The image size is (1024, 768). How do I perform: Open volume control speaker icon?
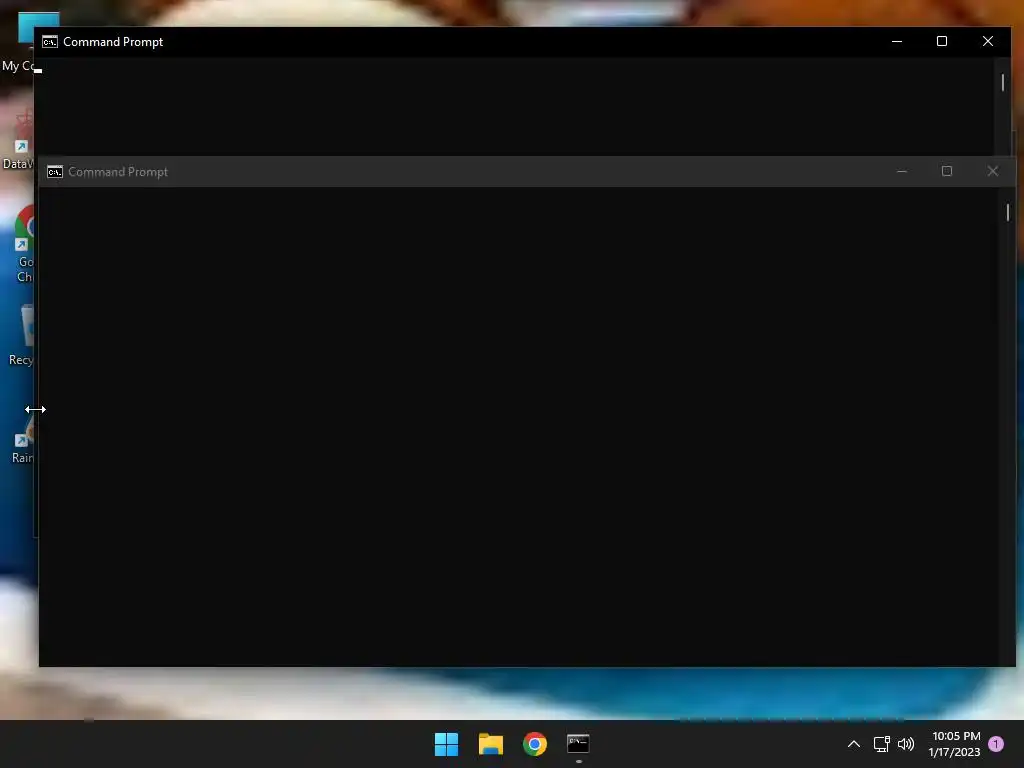(906, 744)
